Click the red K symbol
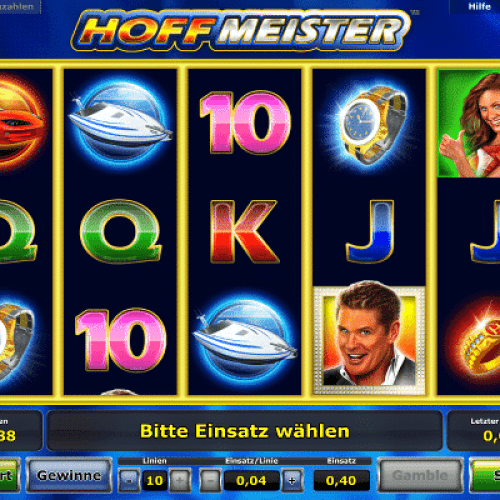This screenshot has height=500, width=500. pos(244,231)
